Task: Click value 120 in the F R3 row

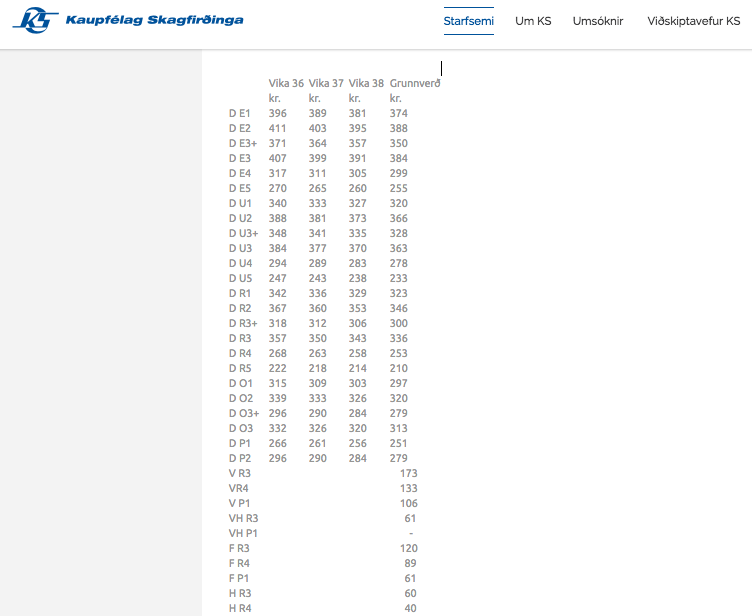Action: [x=408, y=548]
